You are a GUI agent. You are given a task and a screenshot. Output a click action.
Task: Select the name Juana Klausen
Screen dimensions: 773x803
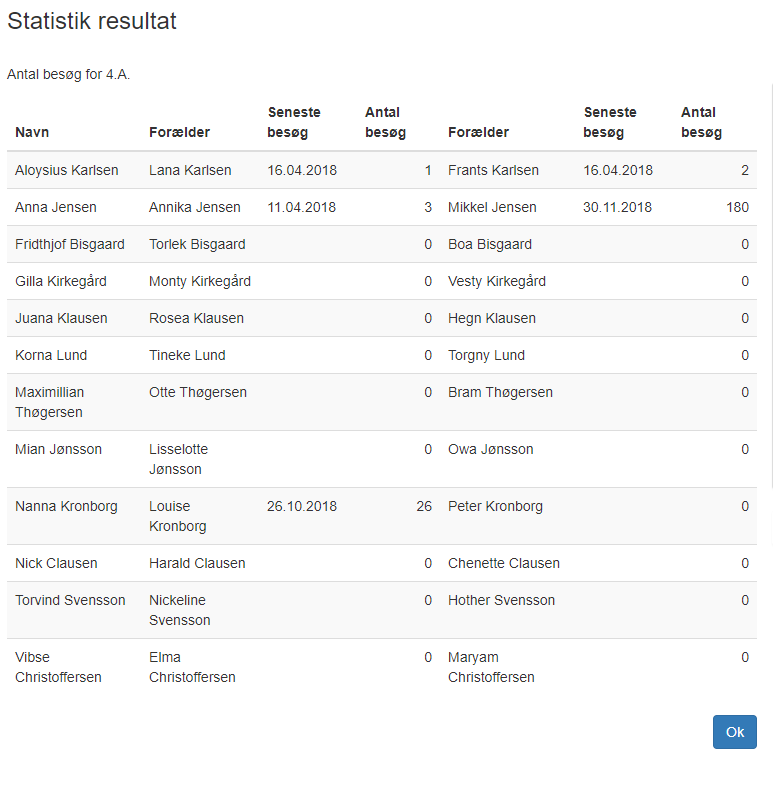[61, 318]
